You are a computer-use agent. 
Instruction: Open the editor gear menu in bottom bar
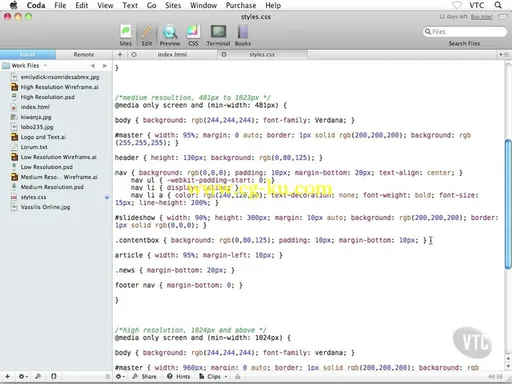pyautogui.click(x=120, y=376)
